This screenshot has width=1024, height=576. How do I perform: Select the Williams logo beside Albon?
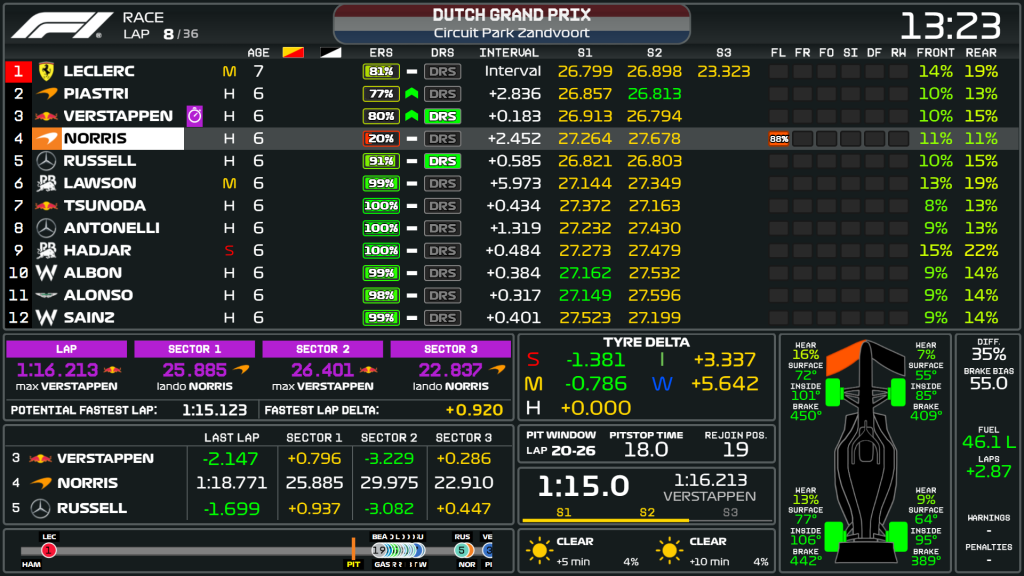pyautogui.click(x=46, y=272)
